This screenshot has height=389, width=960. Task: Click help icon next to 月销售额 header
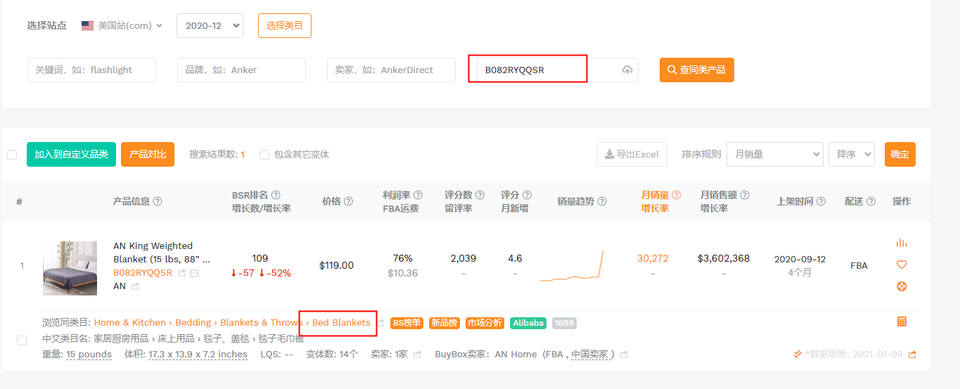coord(744,195)
